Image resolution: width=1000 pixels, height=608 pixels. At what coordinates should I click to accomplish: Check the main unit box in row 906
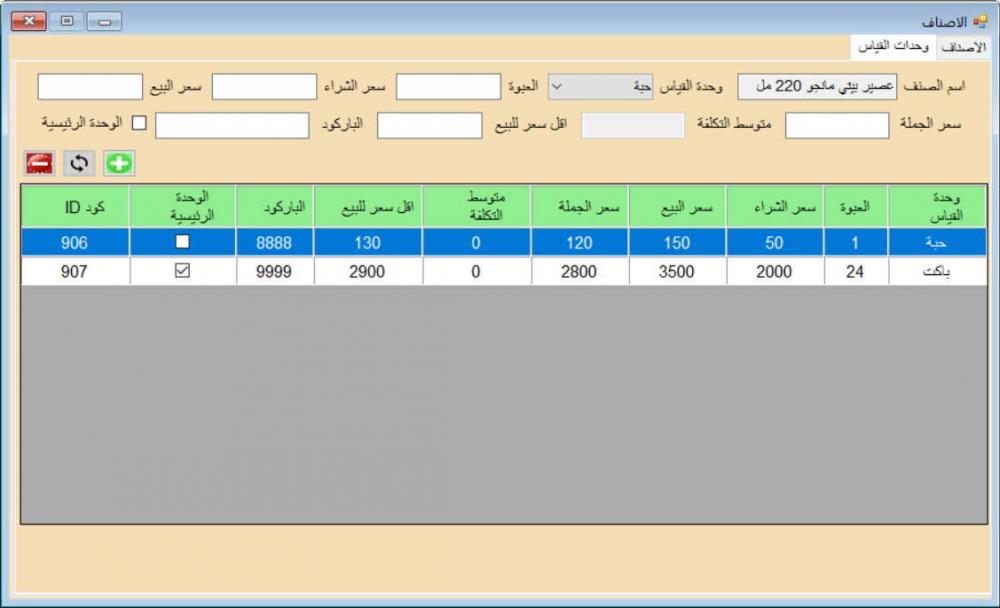click(x=182, y=242)
